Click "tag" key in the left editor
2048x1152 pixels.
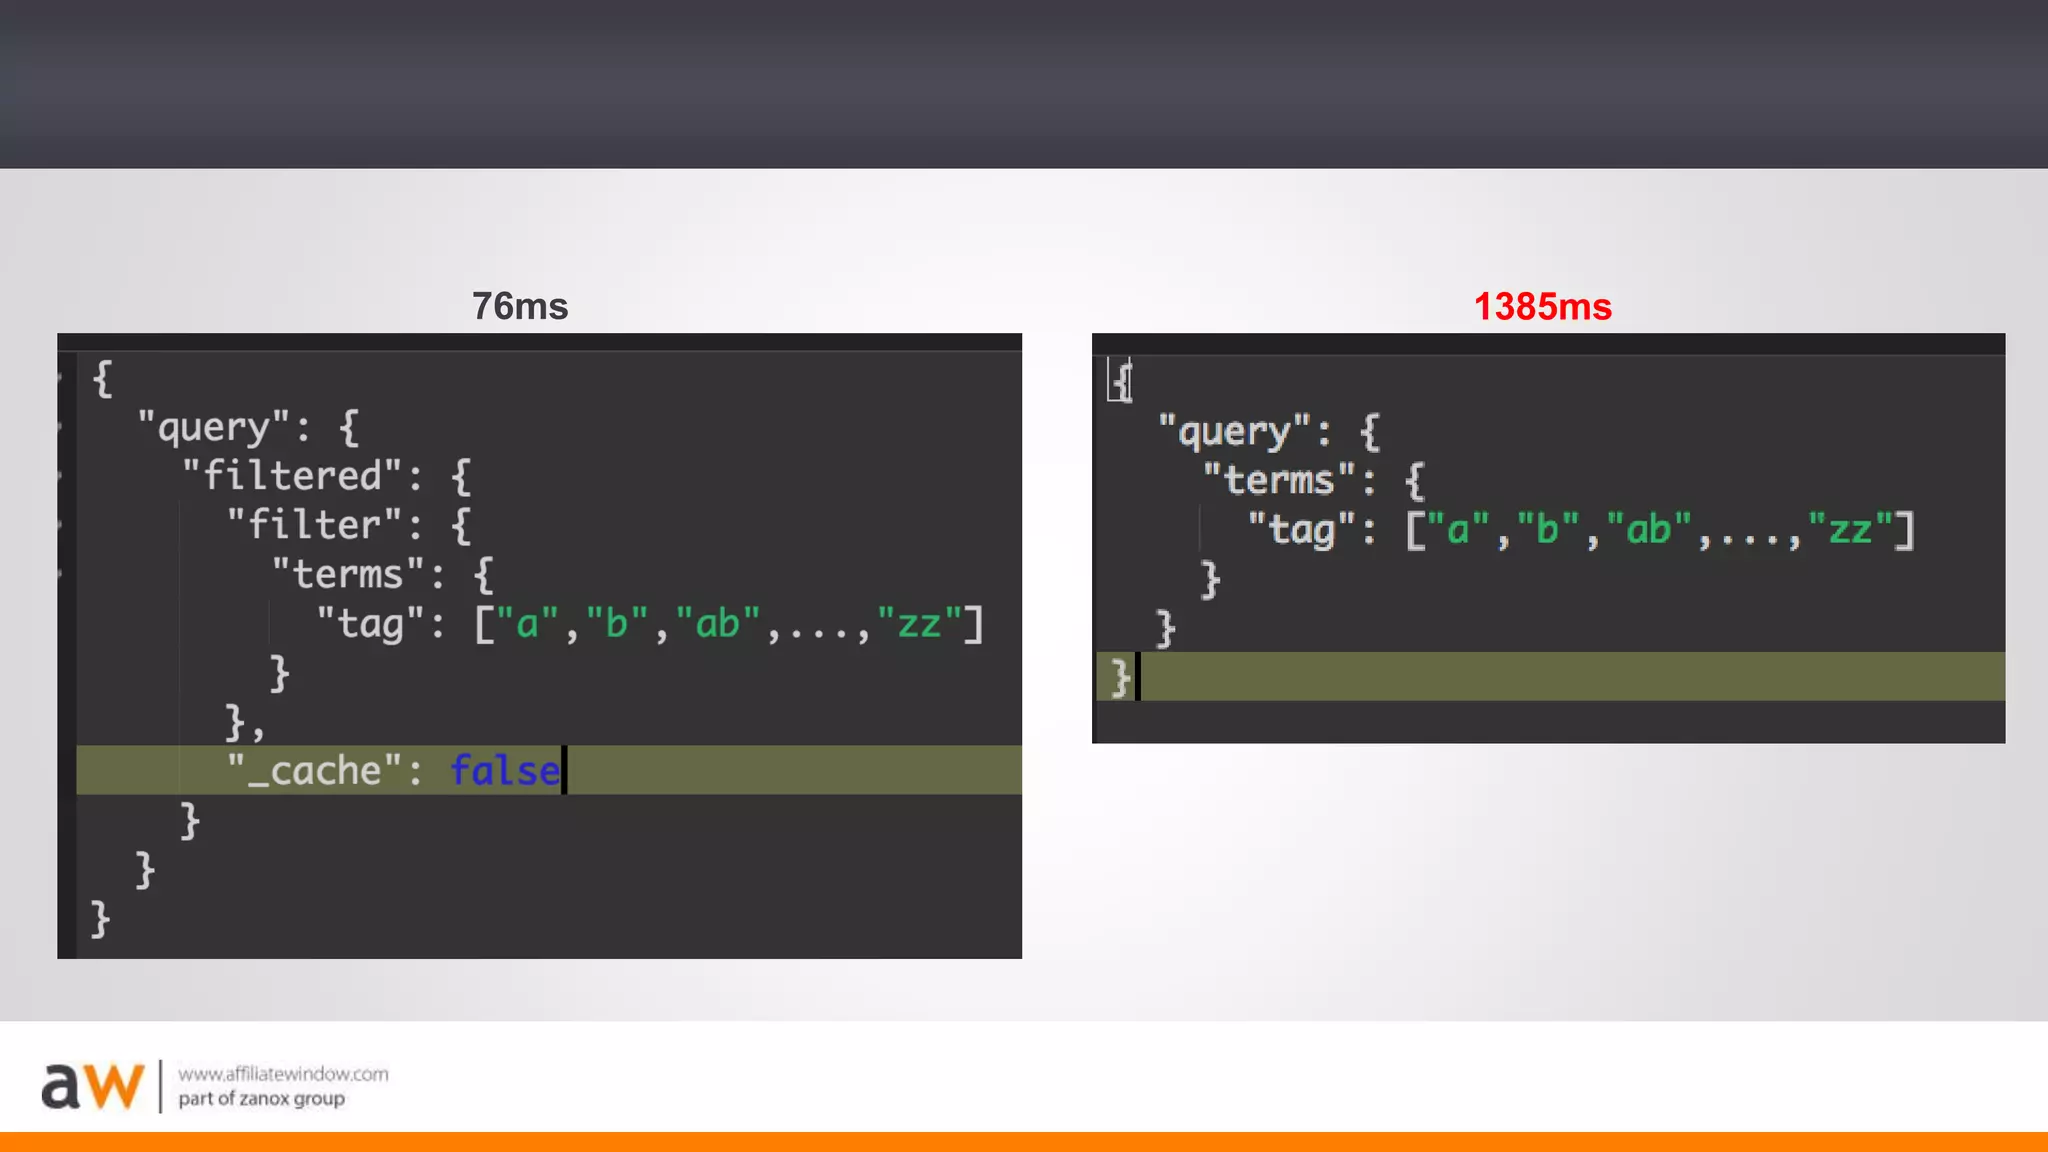pyautogui.click(x=370, y=623)
